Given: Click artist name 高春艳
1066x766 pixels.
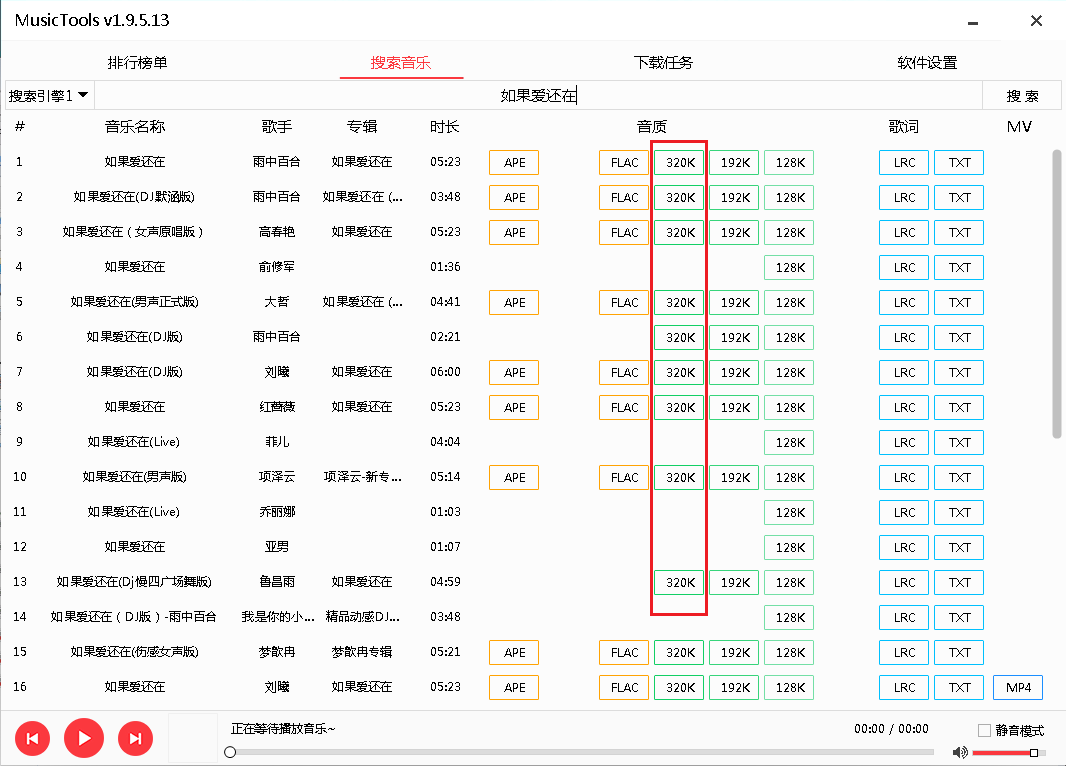Looking at the screenshot, I should 277,232.
